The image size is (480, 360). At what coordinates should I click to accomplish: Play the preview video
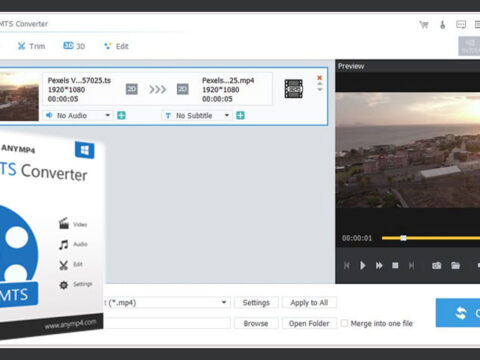[363, 266]
